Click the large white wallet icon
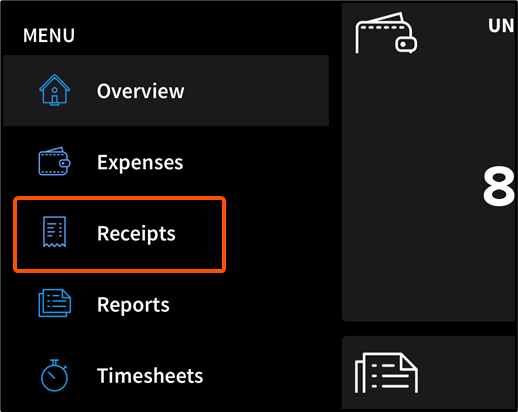This screenshot has height=412, width=518. (386, 33)
